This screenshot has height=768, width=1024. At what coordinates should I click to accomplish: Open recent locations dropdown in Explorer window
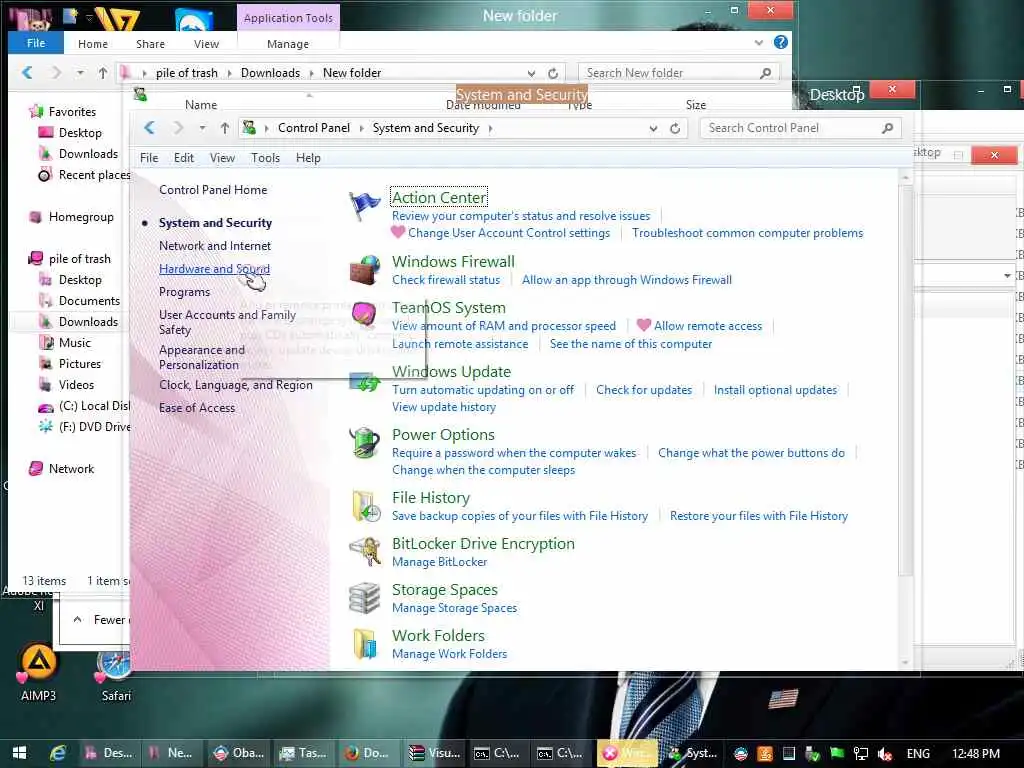[x=80, y=72]
